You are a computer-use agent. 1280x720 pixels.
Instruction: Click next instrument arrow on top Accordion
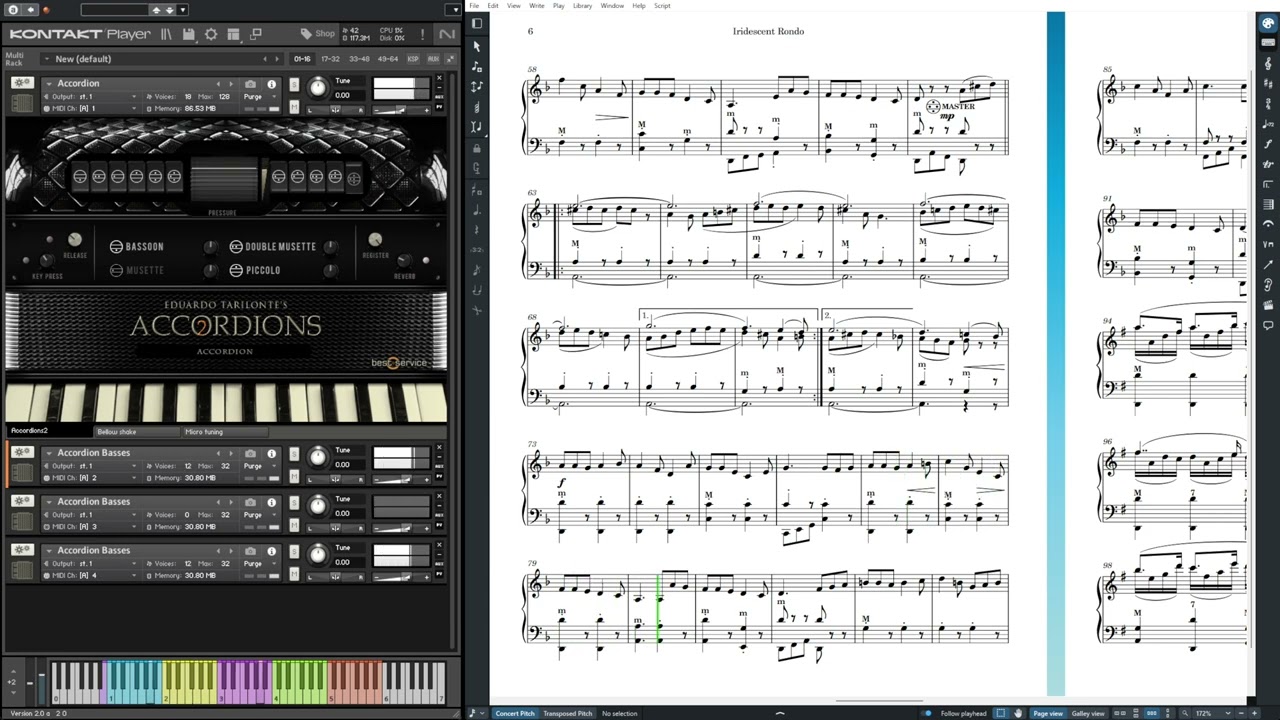233,84
